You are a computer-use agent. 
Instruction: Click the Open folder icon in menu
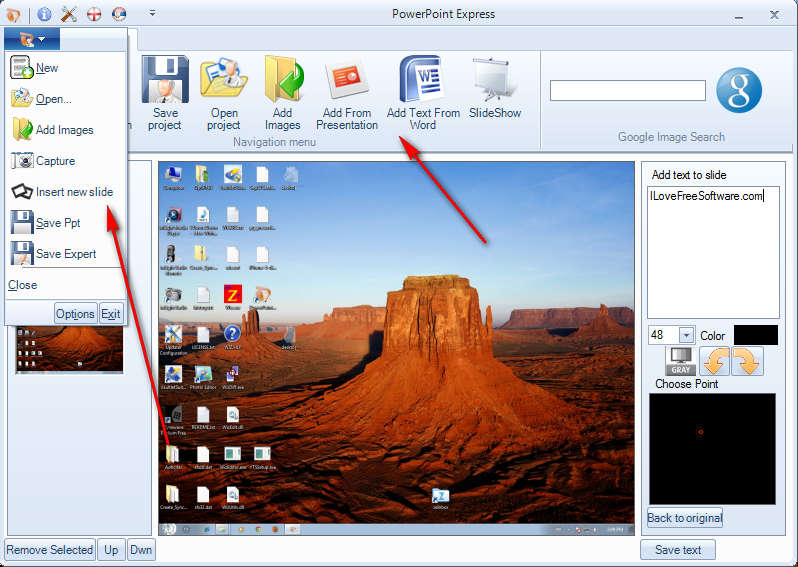pyautogui.click(x=22, y=98)
